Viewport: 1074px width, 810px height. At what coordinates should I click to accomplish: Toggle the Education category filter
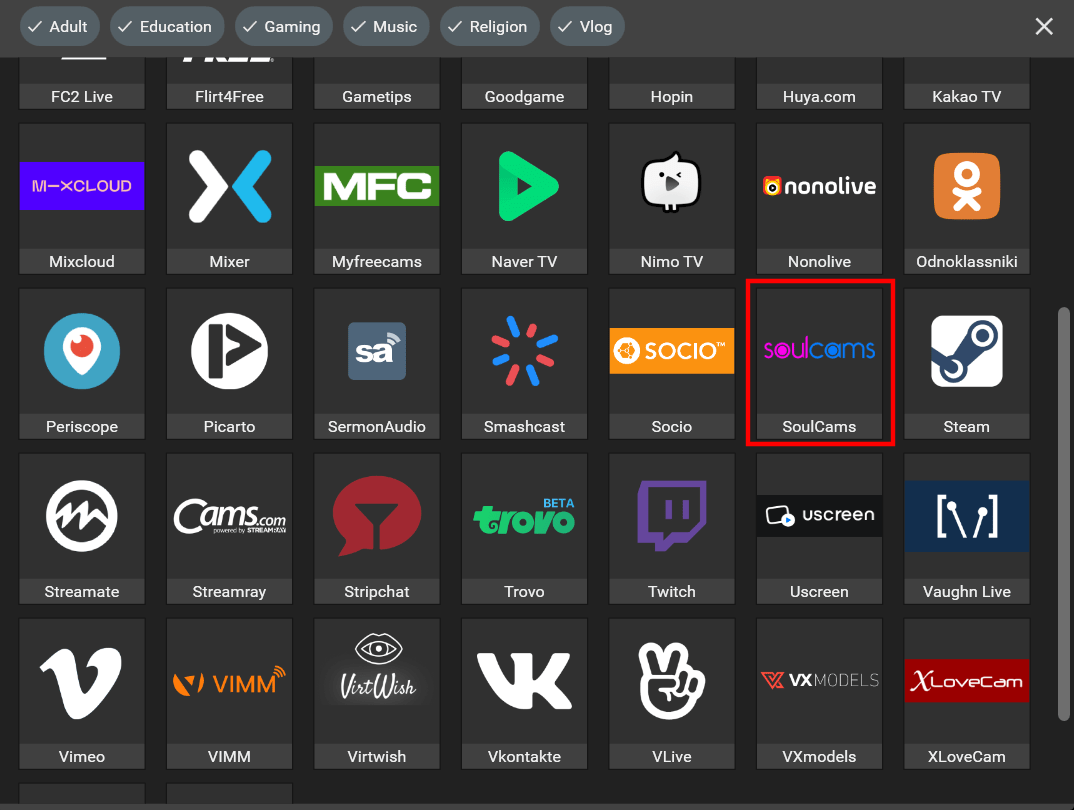[x=167, y=27]
